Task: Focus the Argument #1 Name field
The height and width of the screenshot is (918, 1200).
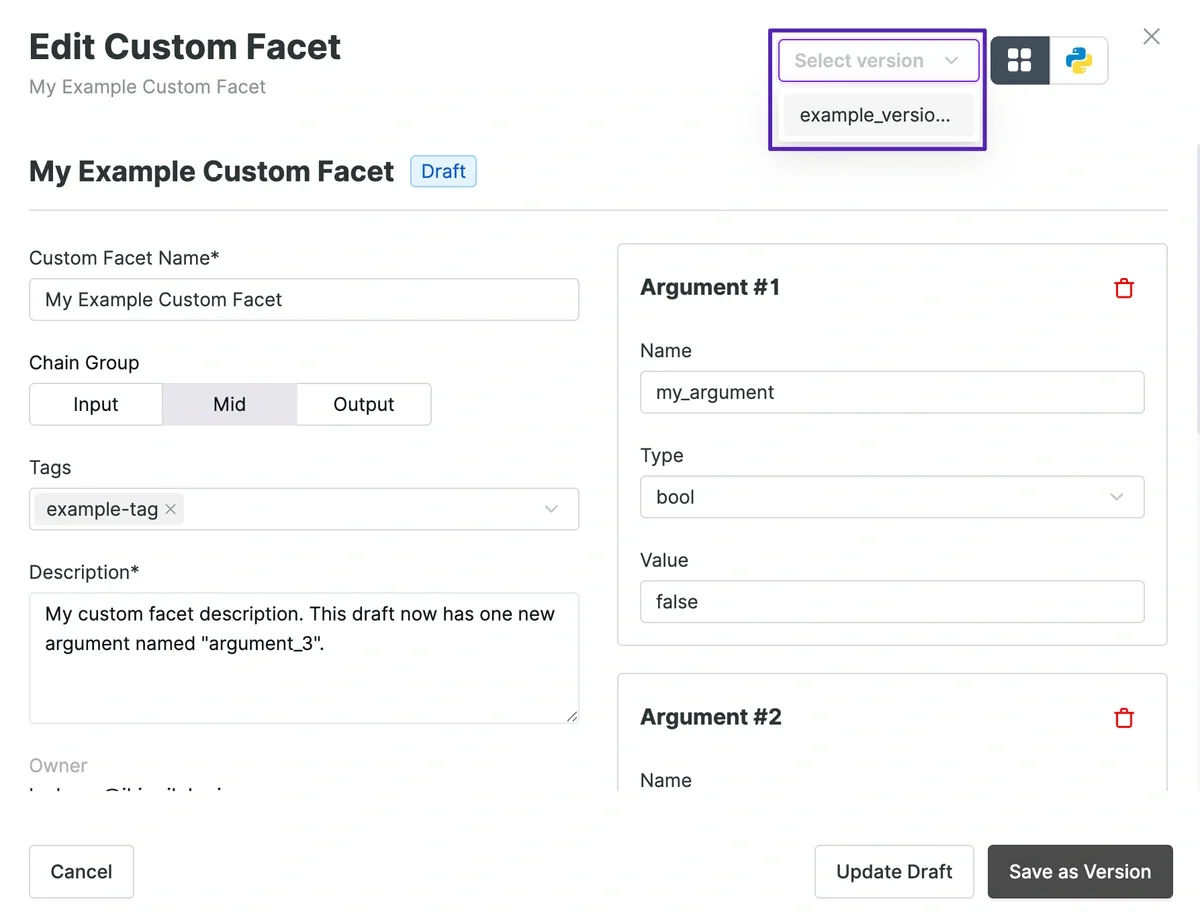Action: pyautogui.click(x=892, y=392)
